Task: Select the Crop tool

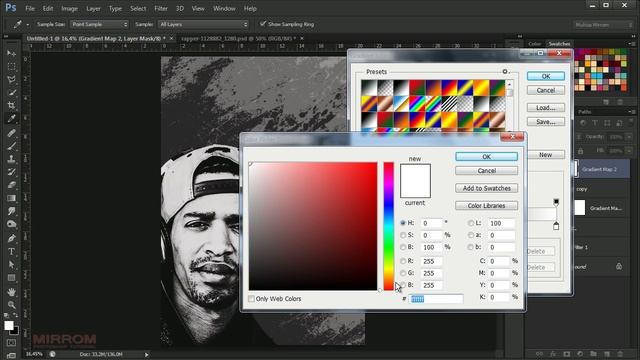Action: coord(11,105)
